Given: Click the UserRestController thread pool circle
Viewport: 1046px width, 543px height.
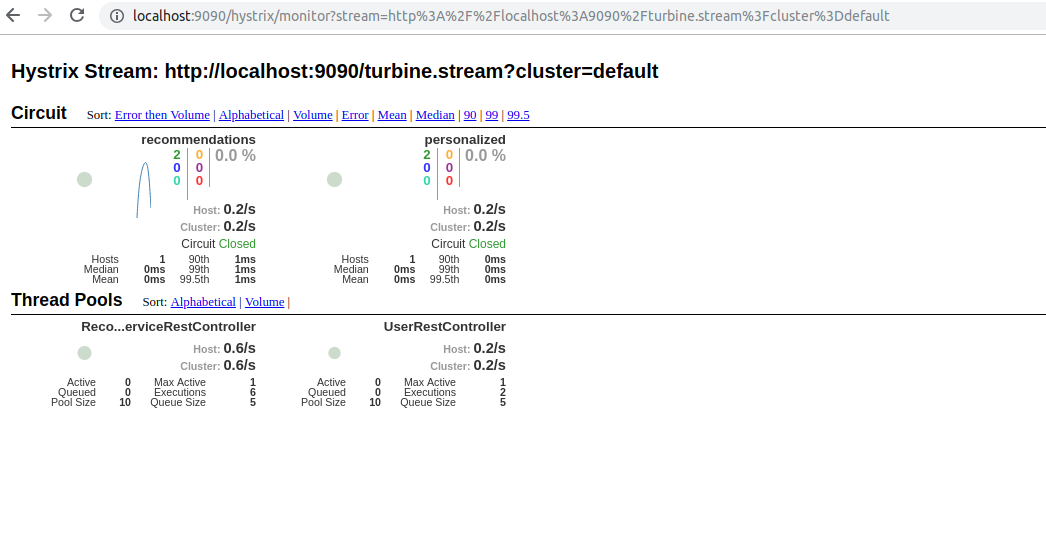Looking at the screenshot, I should click(334, 353).
